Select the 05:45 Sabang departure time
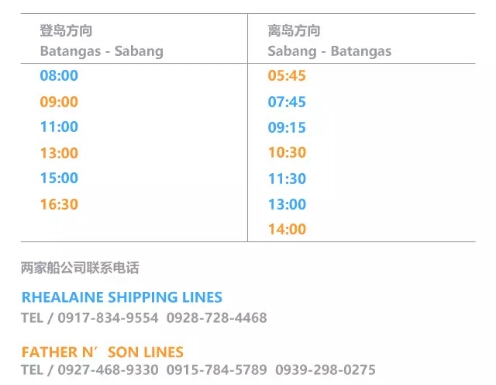The image size is (496, 385). point(287,75)
